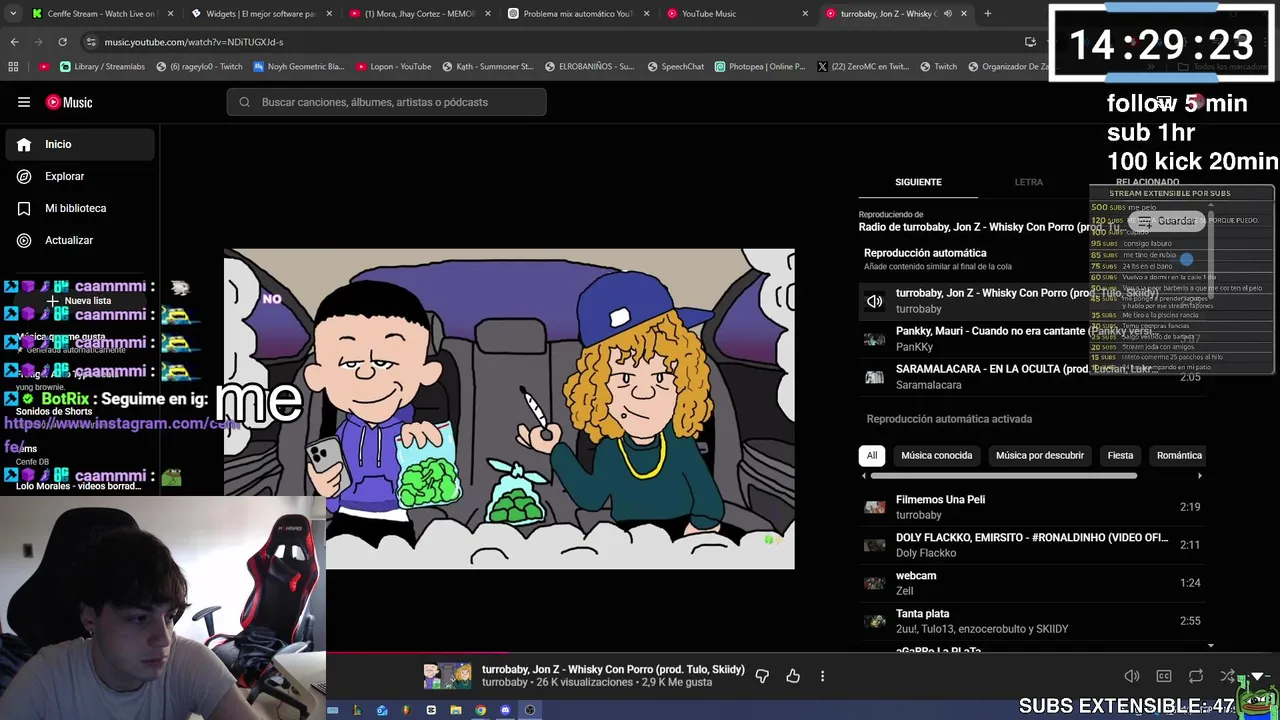Viewport: 1280px width, 720px height.
Task: Toggle repeat mode in player bar
Action: (x=1196, y=676)
